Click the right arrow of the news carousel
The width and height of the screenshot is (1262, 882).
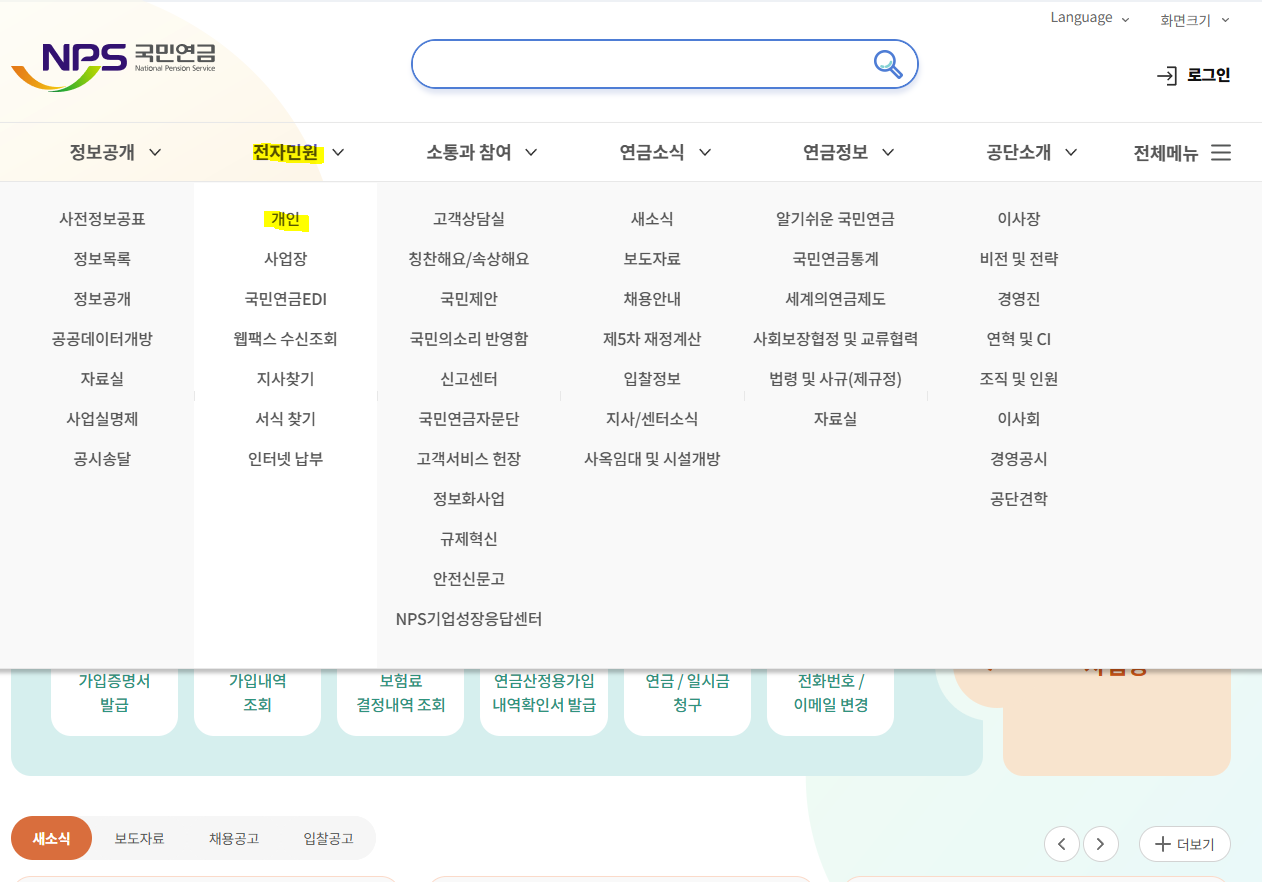click(x=1100, y=843)
